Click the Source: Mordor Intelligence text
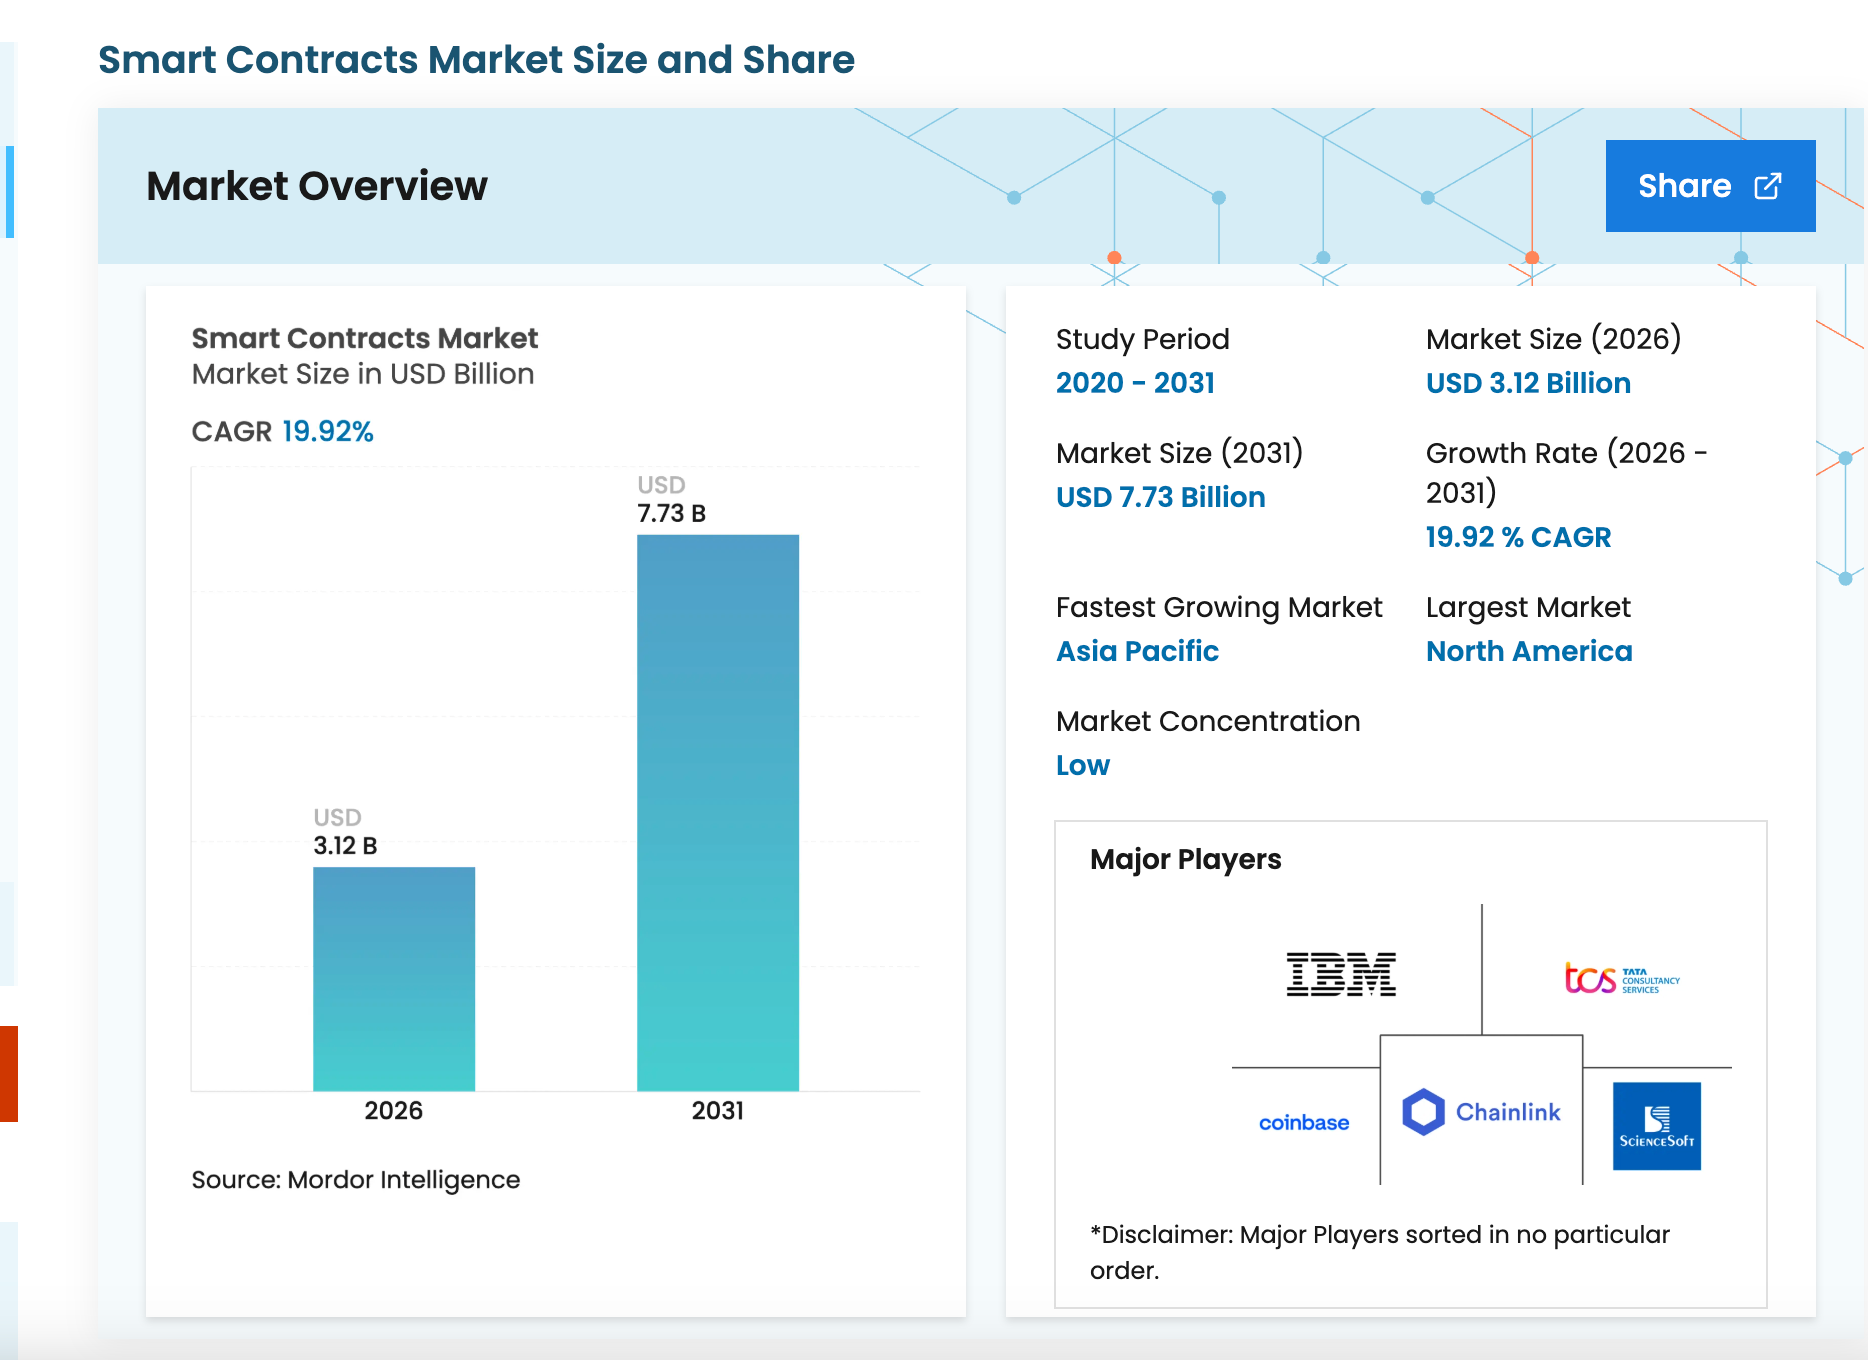 (355, 1180)
